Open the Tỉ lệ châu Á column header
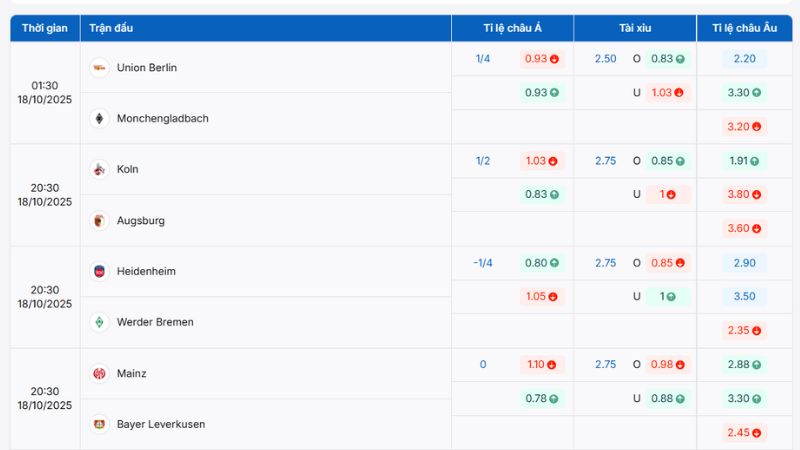 coord(512,28)
